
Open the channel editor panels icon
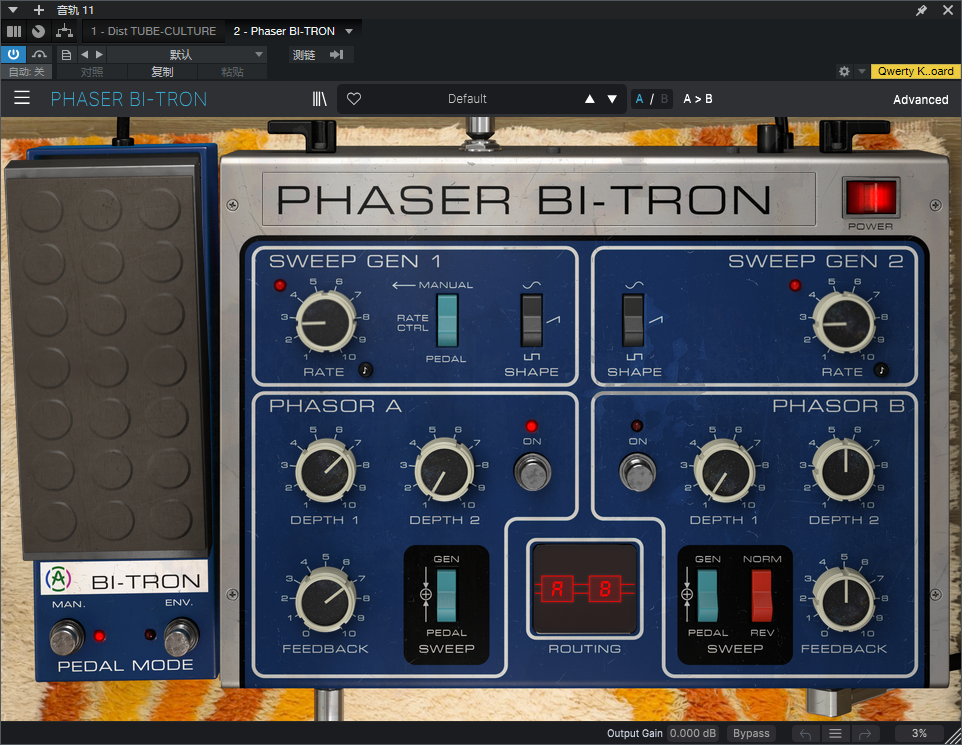point(13,31)
